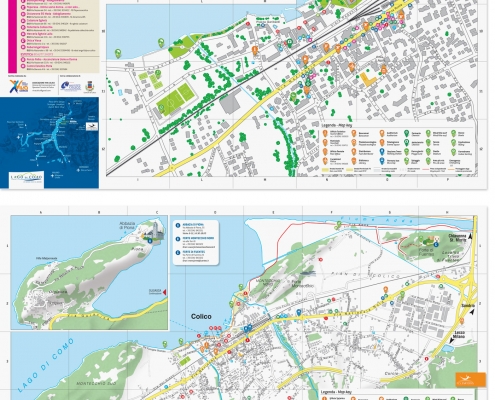Click the leftmost green marker on the lake shore
Viewport: 495px width, 400px height.
(118, 53)
